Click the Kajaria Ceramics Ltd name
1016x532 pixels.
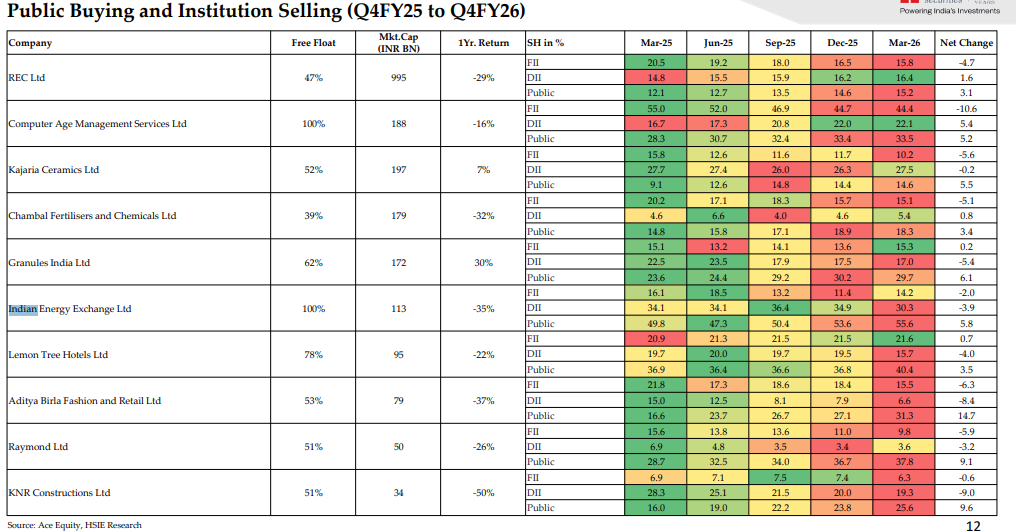(x=53, y=170)
